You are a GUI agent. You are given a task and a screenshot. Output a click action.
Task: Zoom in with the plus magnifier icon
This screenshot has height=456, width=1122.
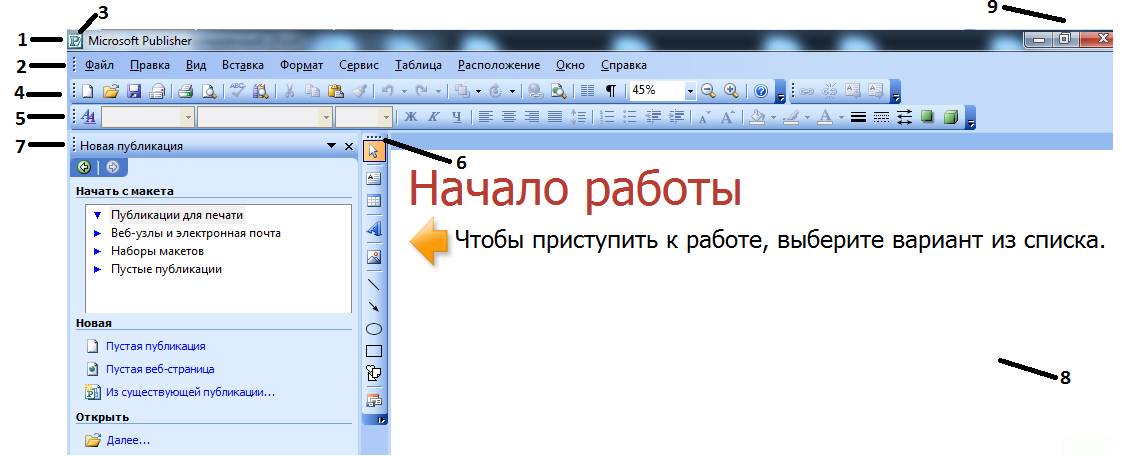[x=731, y=91]
